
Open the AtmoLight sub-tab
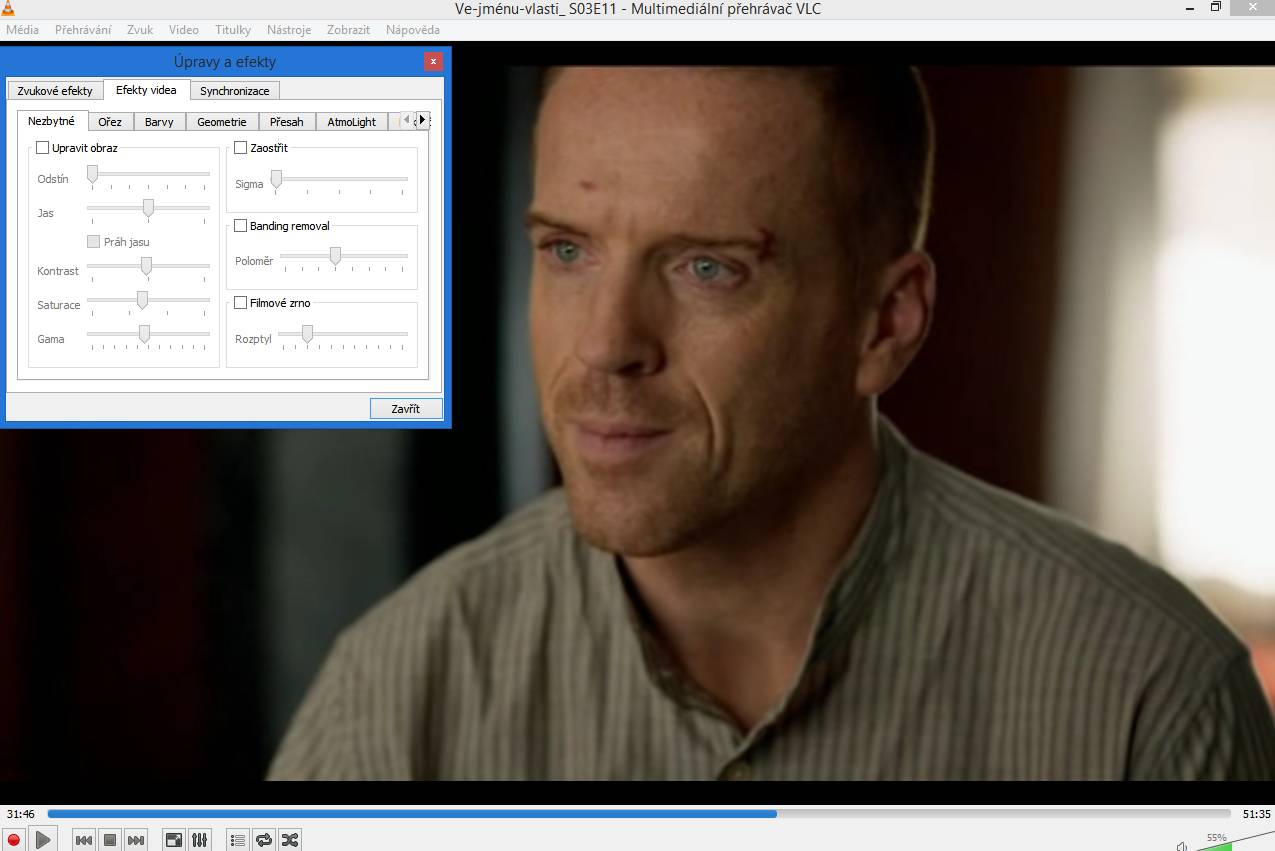point(352,122)
